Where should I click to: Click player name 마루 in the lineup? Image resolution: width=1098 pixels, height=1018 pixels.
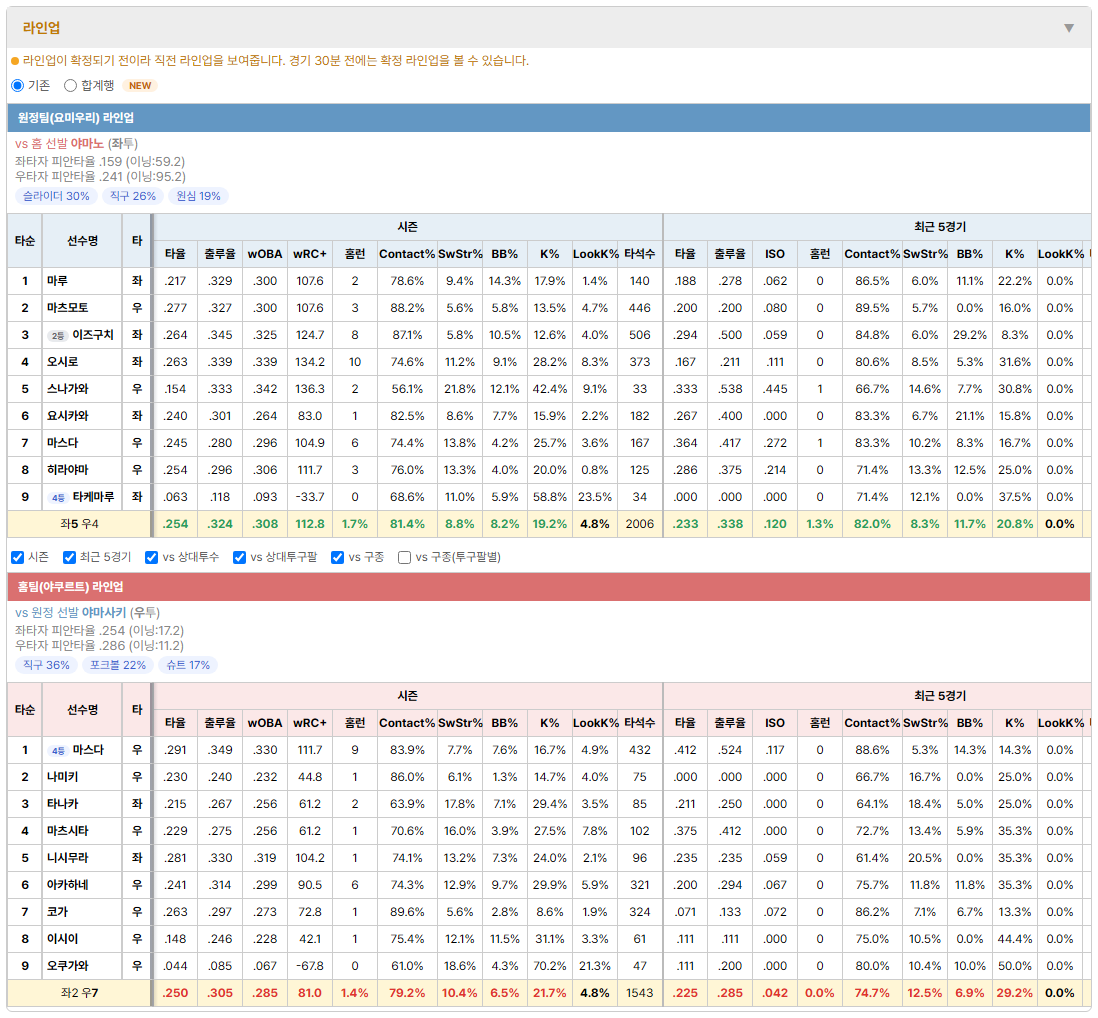point(57,281)
